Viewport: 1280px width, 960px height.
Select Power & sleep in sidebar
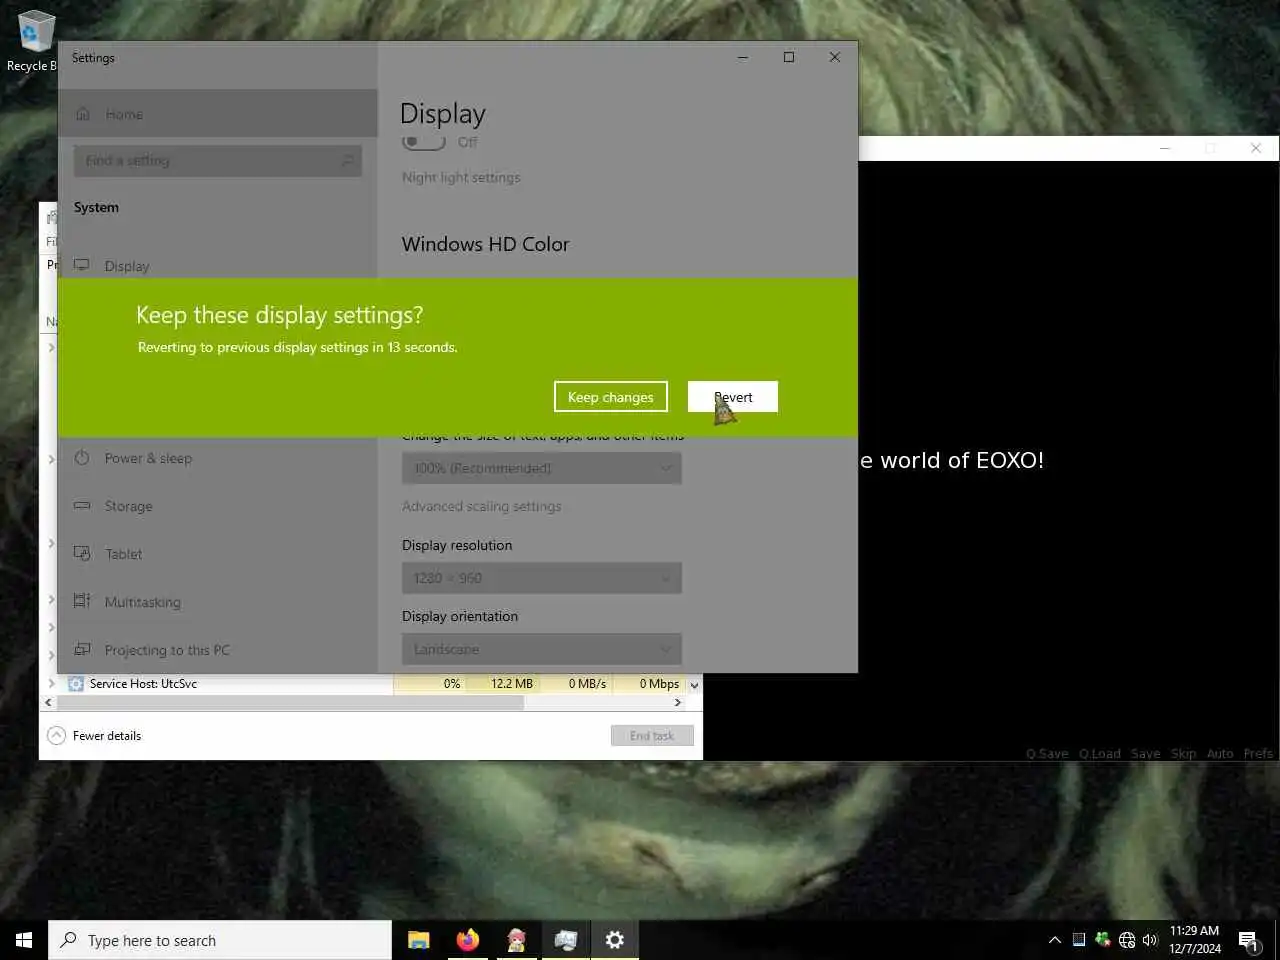(218, 458)
